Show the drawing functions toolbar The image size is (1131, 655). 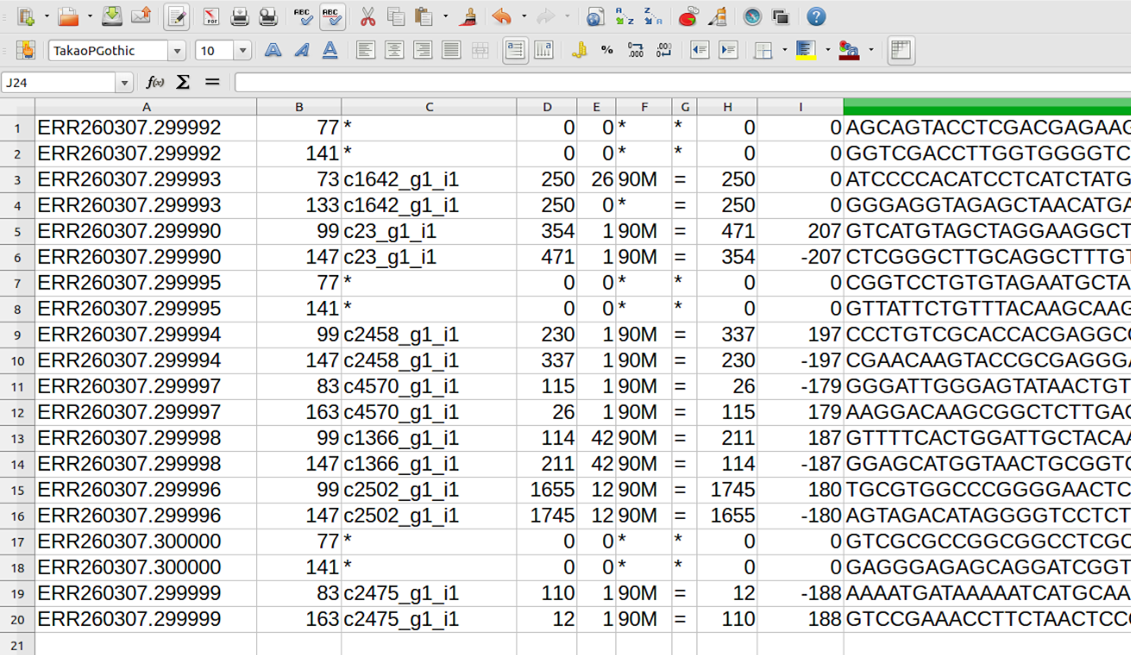(x=717, y=17)
